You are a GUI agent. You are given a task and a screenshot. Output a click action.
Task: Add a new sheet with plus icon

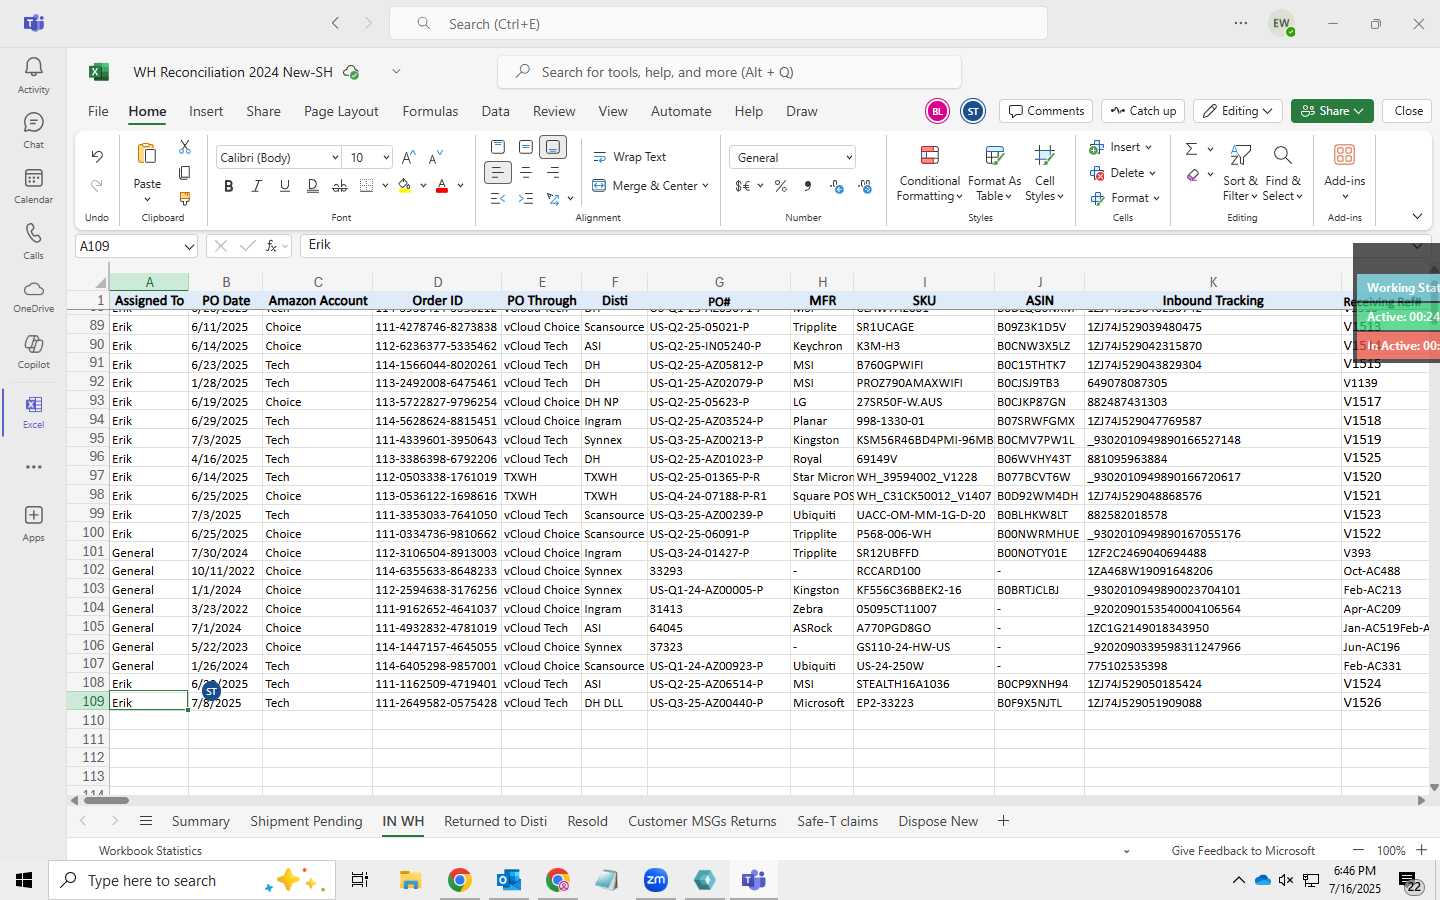tap(1003, 821)
